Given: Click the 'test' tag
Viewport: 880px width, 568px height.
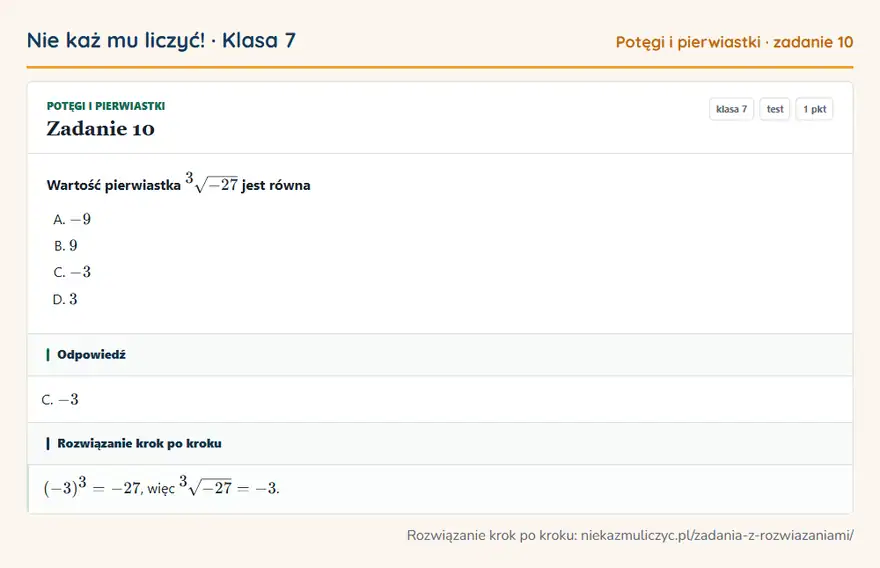Looking at the screenshot, I should click(774, 109).
